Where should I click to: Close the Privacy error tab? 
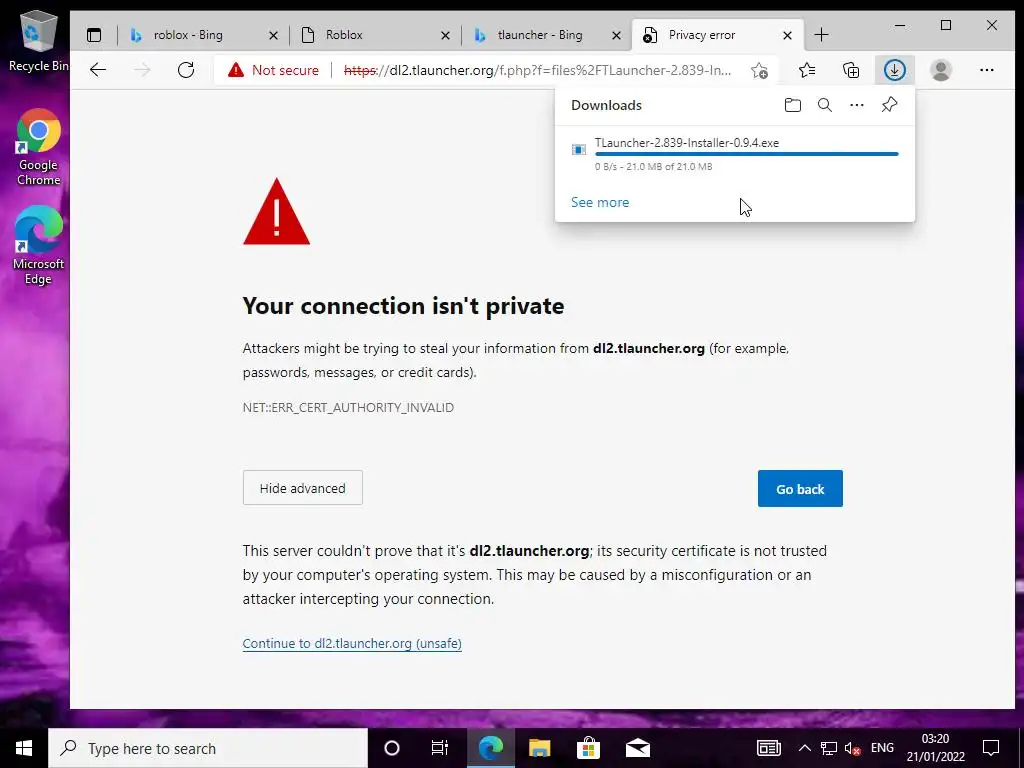[788, 35]
